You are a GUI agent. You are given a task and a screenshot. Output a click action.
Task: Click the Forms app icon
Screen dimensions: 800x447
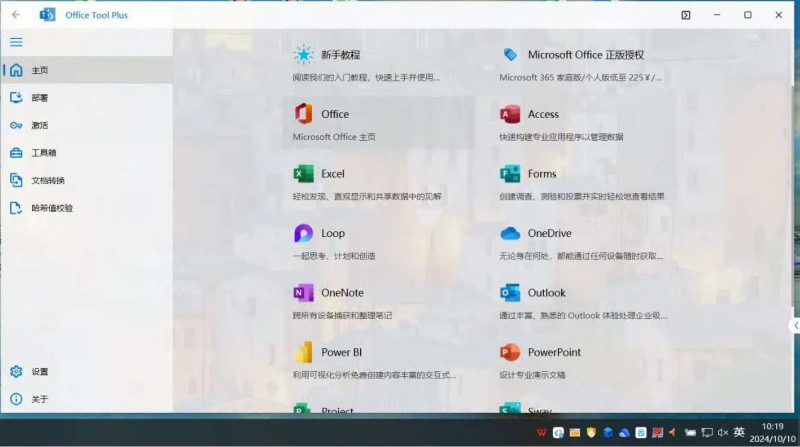(x=510, y=173)
